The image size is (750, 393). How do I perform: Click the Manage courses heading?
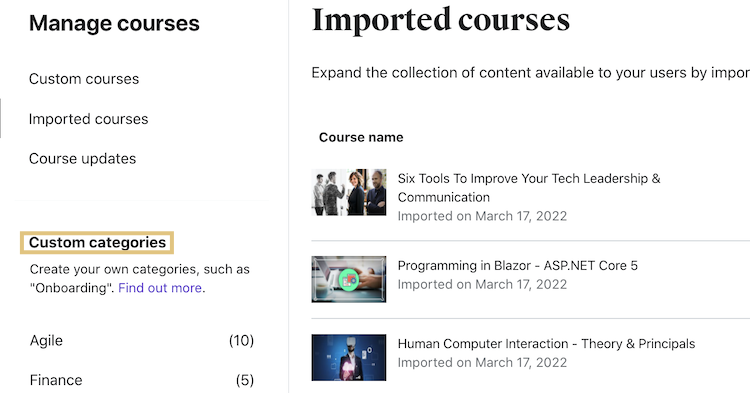click(x=114, y=23)
